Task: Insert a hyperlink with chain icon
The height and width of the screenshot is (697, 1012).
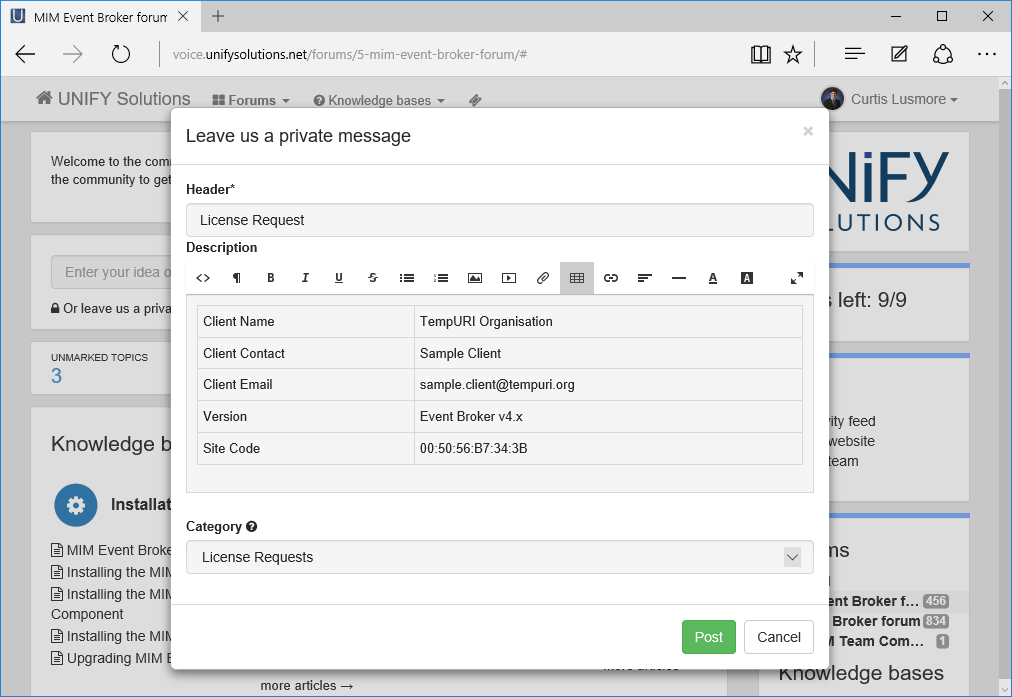Action: 611,278
